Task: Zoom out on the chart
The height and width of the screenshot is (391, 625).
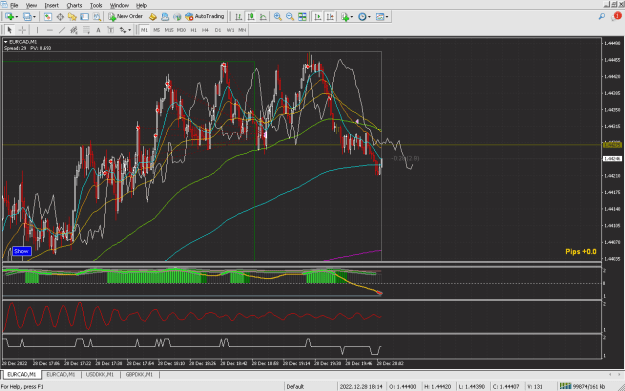Action: click(x=290, y=17)
